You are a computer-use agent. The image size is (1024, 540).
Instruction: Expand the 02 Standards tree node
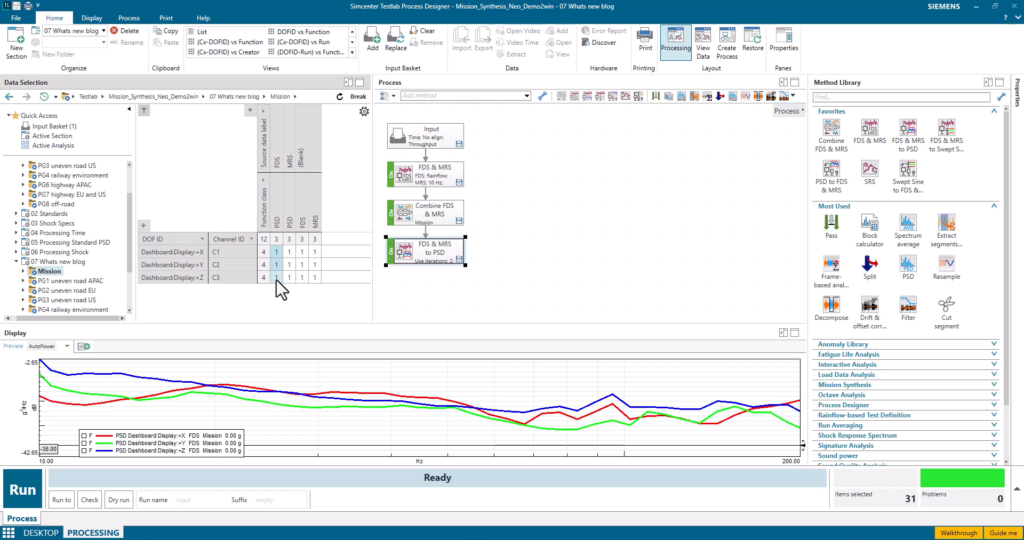[17, 213]
